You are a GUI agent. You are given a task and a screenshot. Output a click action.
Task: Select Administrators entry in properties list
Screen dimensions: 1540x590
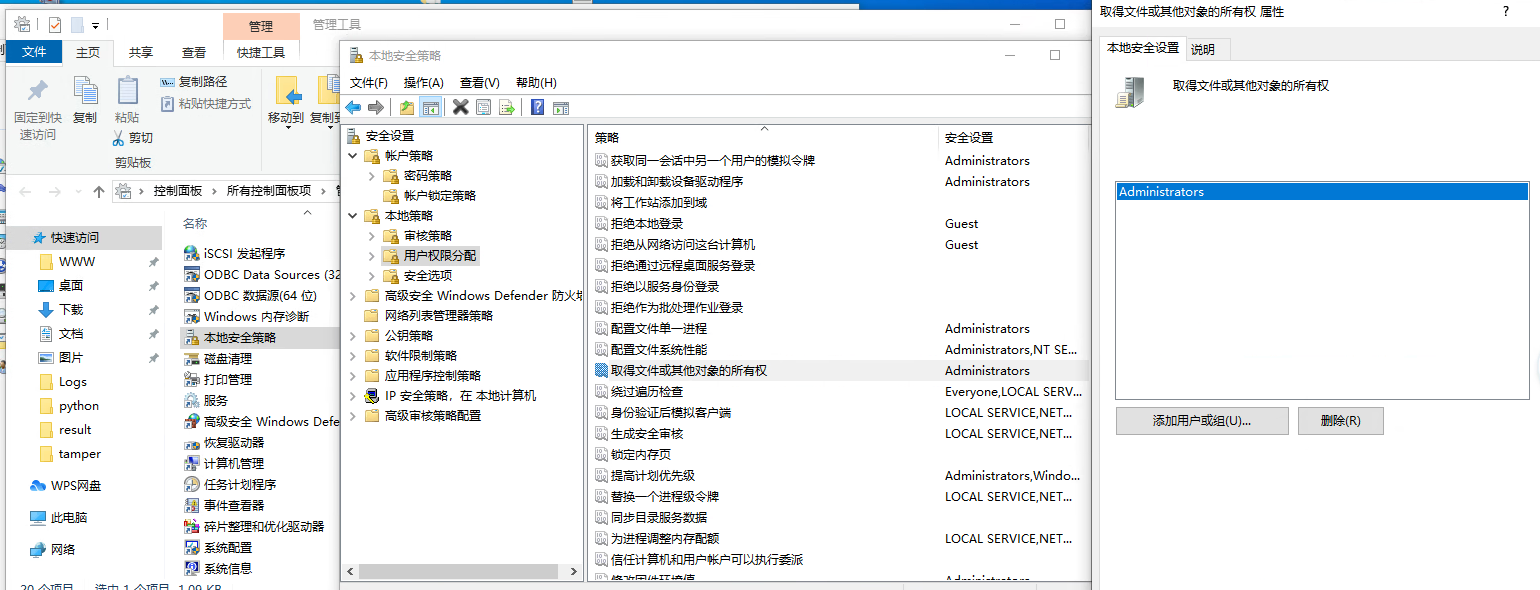pos(1322,192)
